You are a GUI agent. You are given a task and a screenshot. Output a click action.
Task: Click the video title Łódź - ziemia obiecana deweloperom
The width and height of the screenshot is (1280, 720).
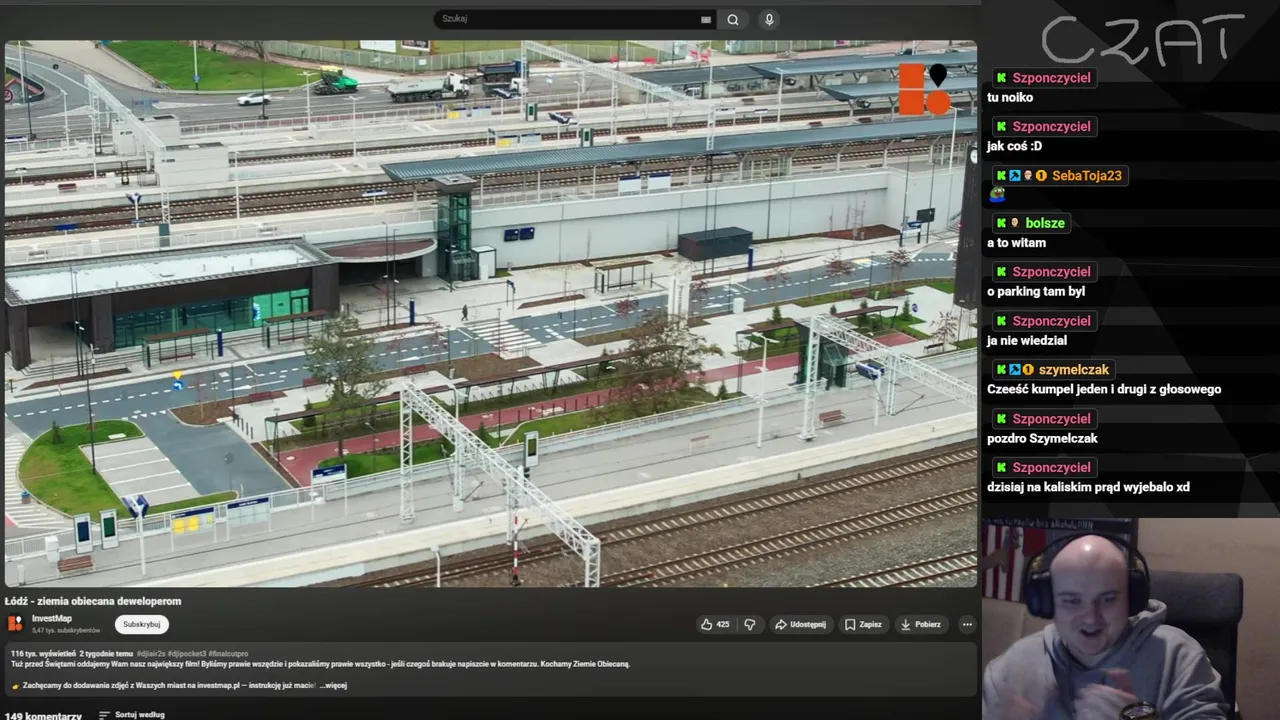[x=93, y=601]
